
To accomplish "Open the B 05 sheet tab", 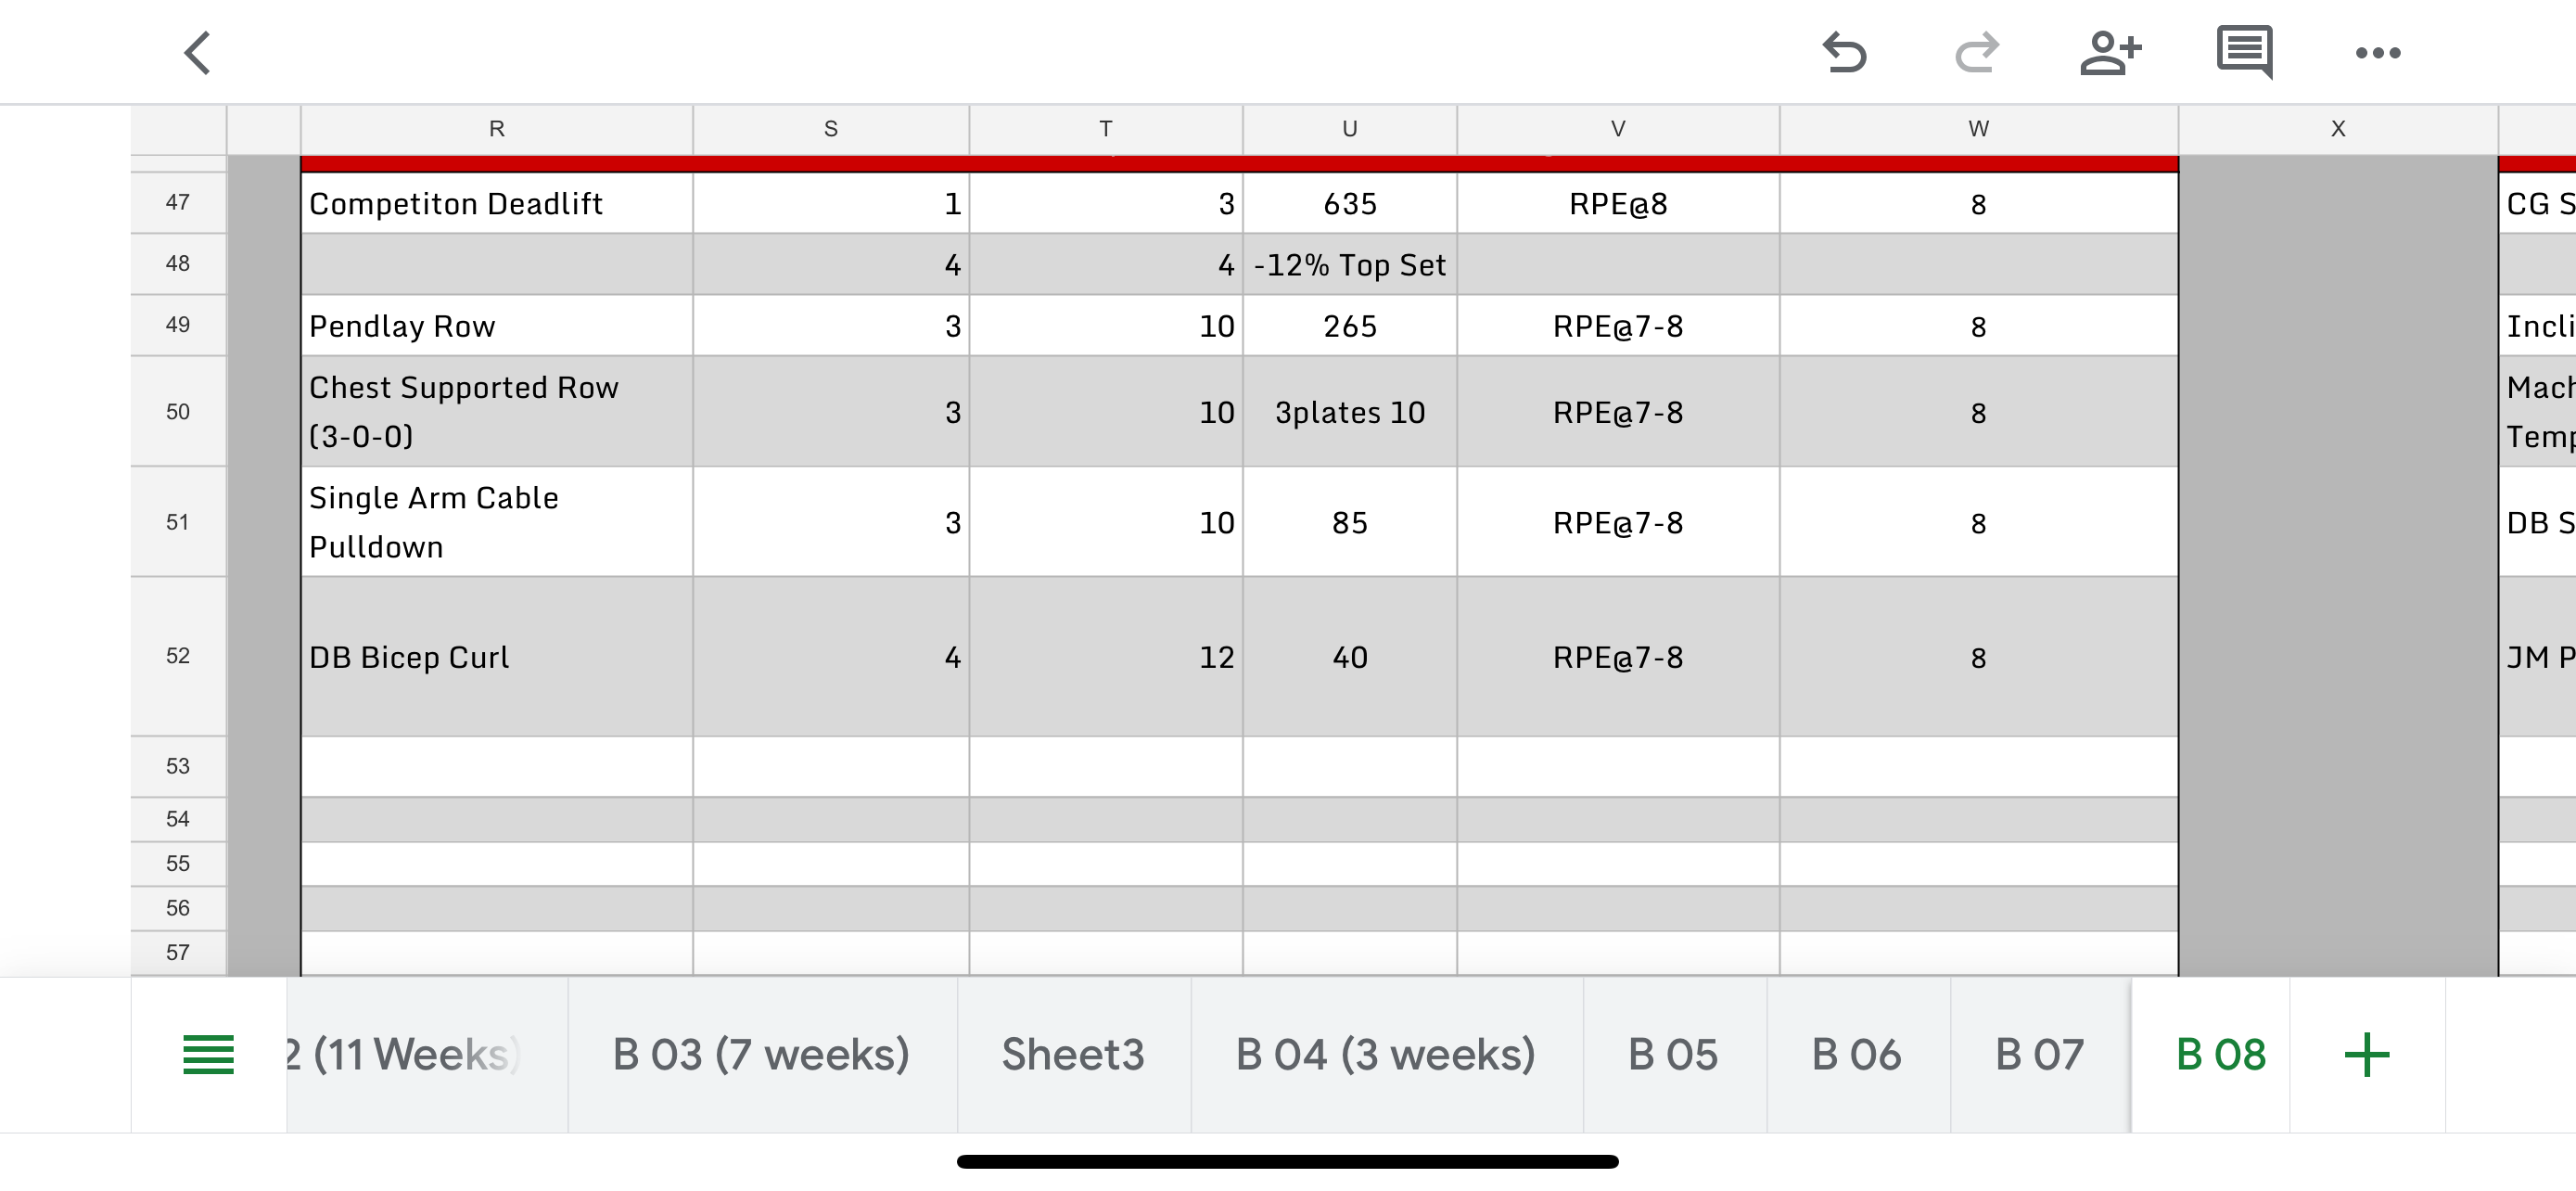I will (x=1672, y=1055).
